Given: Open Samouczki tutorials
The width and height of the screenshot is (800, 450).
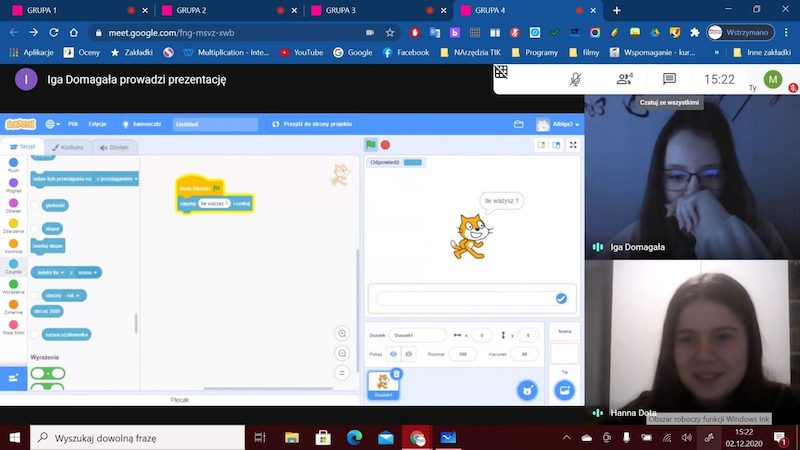Looking at the screenshot, I should pos(141,124).
